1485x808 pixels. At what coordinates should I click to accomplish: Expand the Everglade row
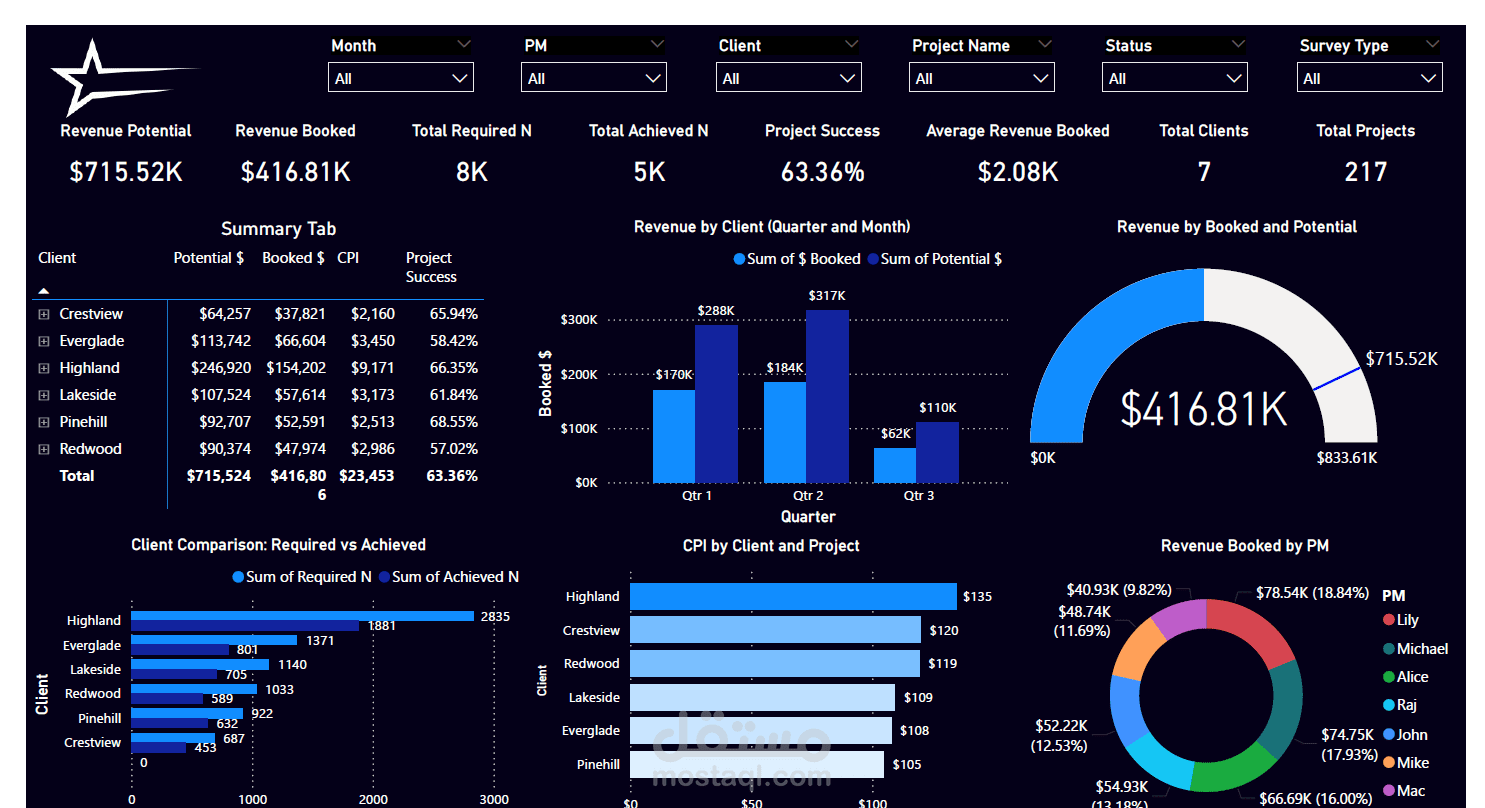pos(44,341)
